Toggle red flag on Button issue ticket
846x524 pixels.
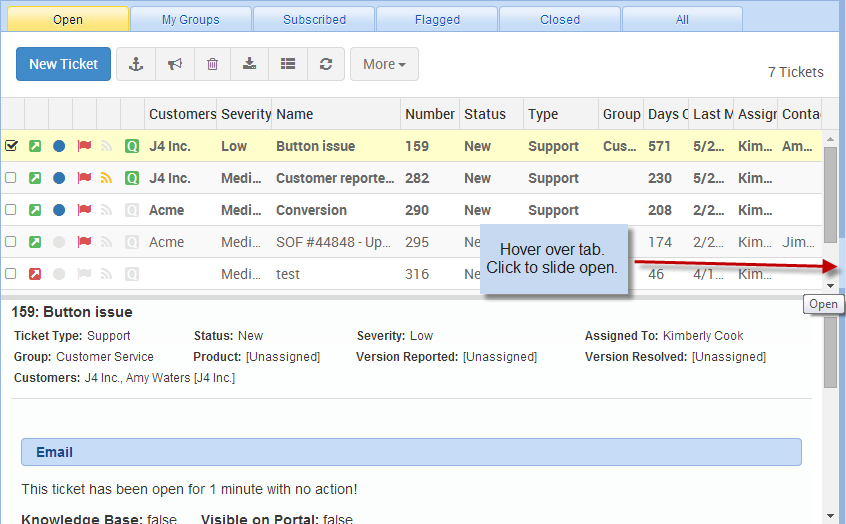[x=84, y=146]
